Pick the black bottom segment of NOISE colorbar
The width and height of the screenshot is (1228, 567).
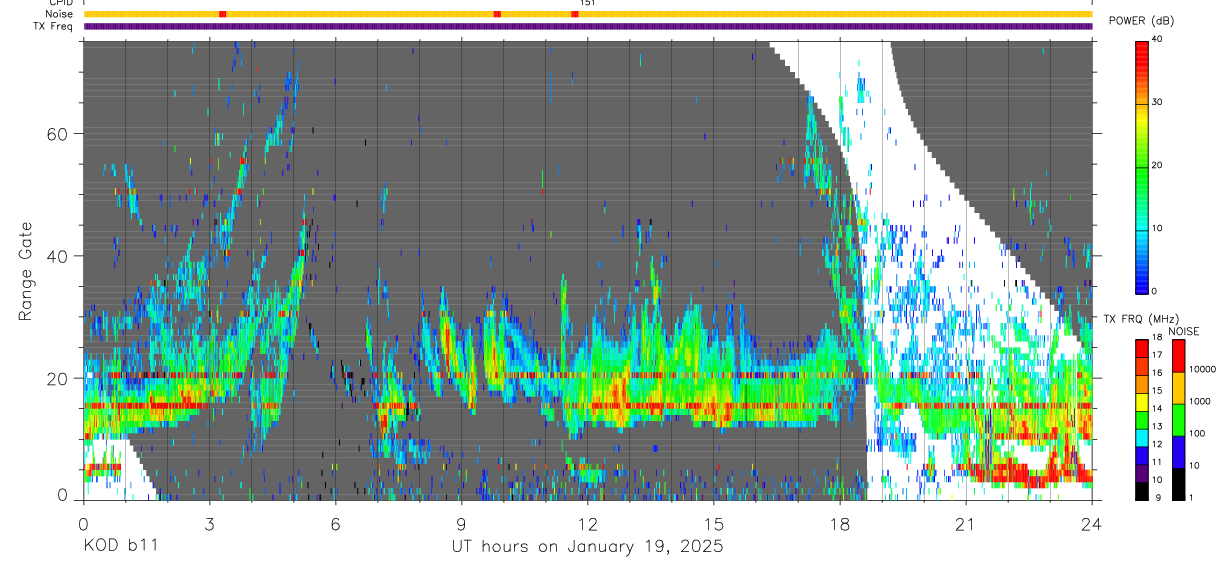(1179, 484)
